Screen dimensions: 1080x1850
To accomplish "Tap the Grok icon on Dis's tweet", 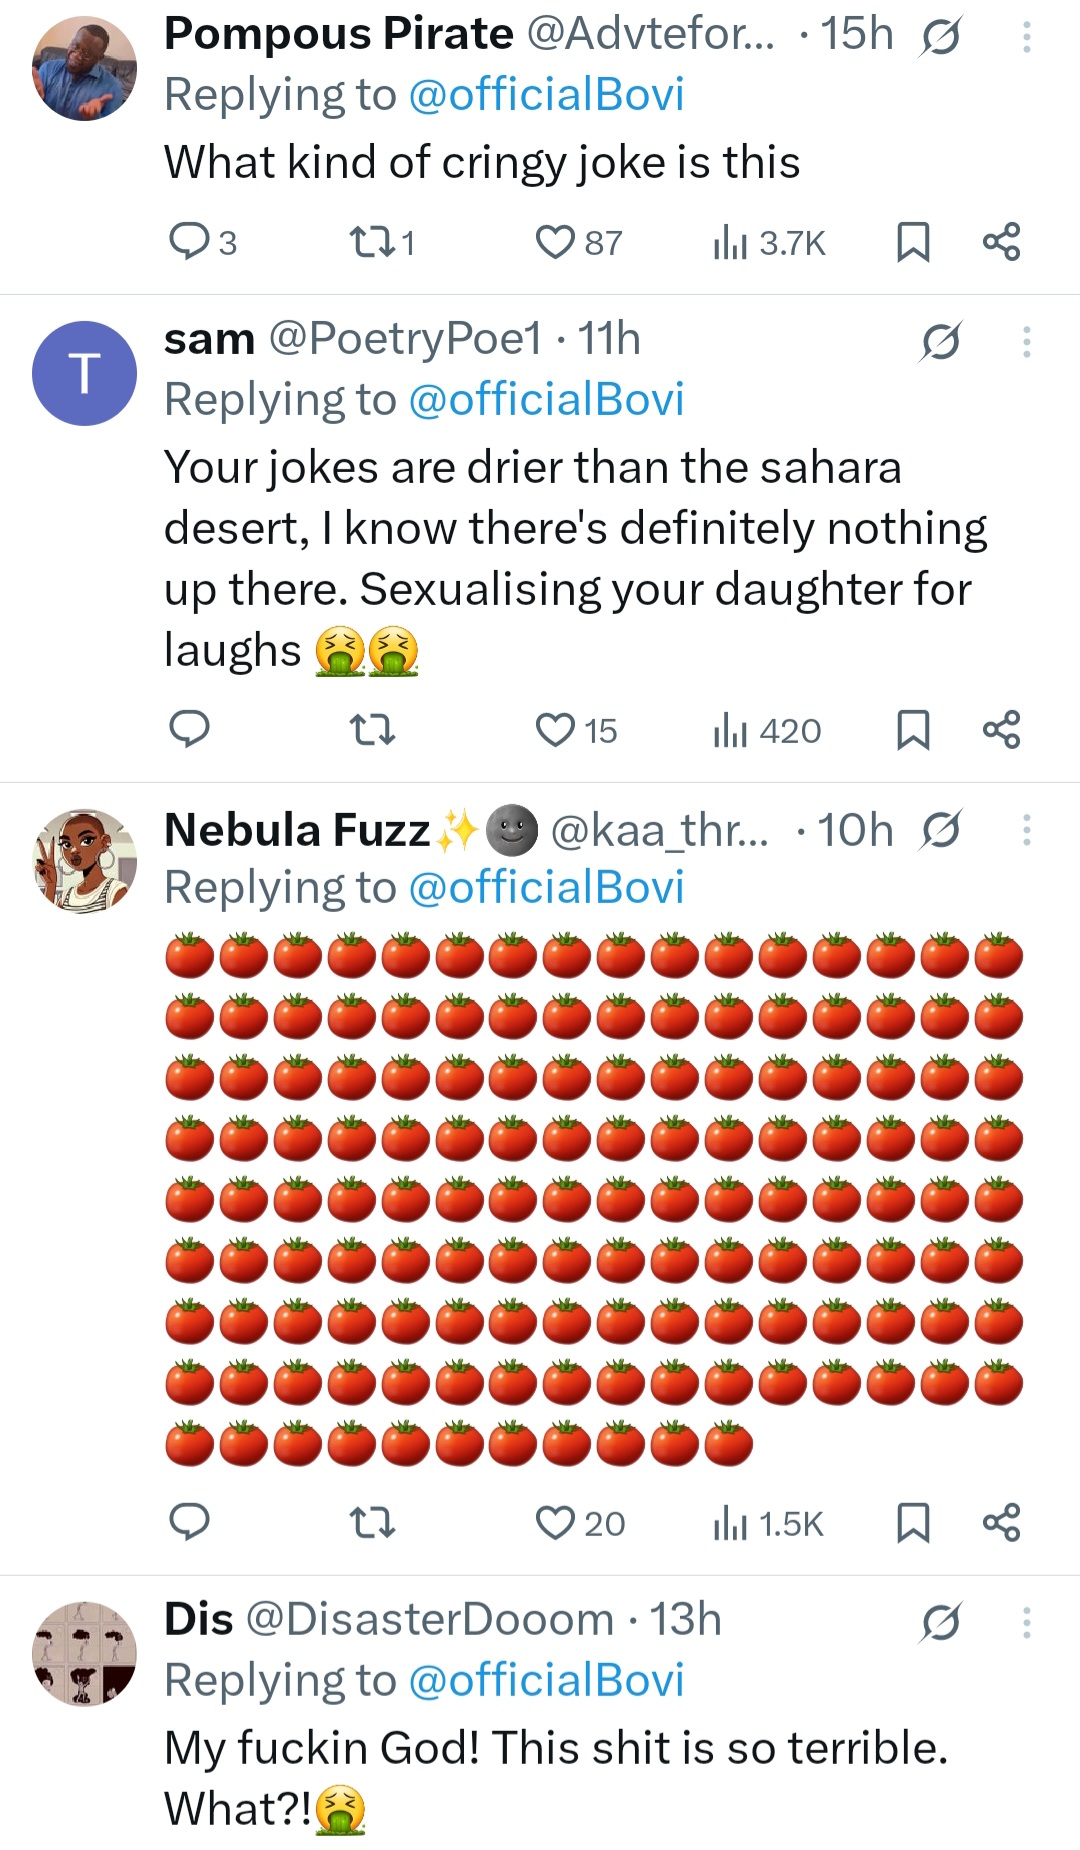I will tap(941, 1622).
